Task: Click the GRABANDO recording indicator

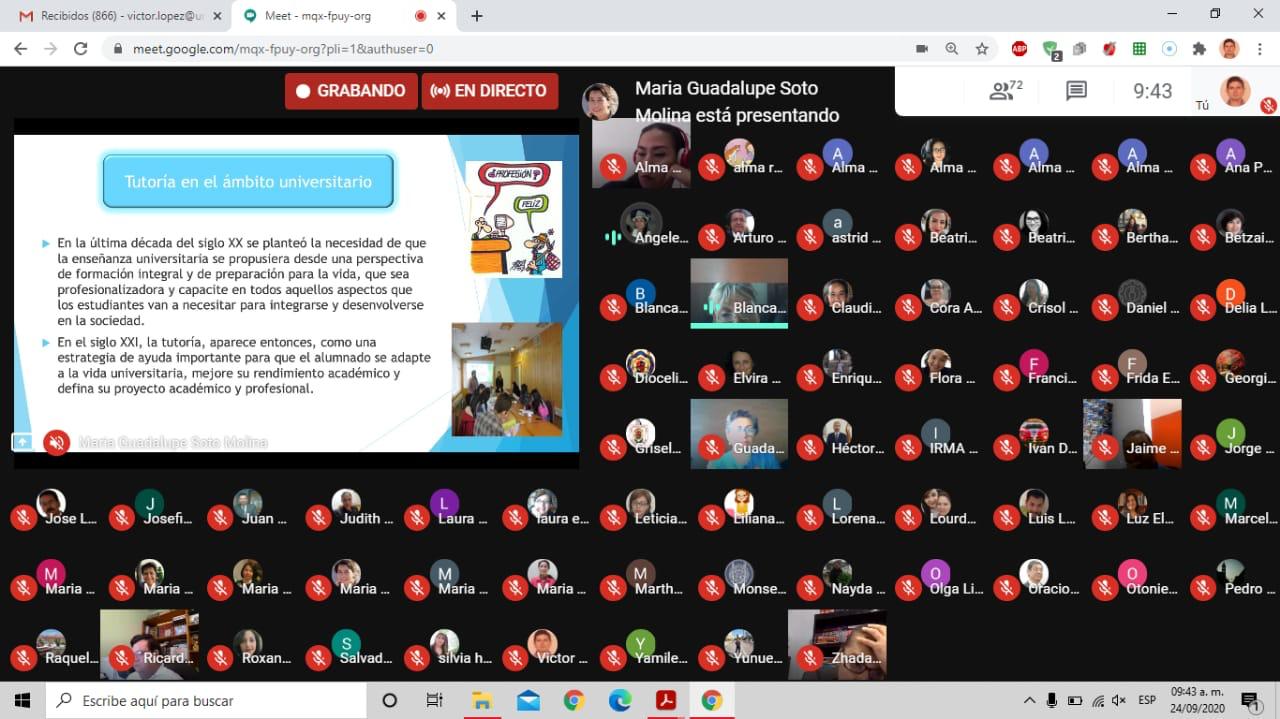Action: pyautogui.click(x=351, y=91)
